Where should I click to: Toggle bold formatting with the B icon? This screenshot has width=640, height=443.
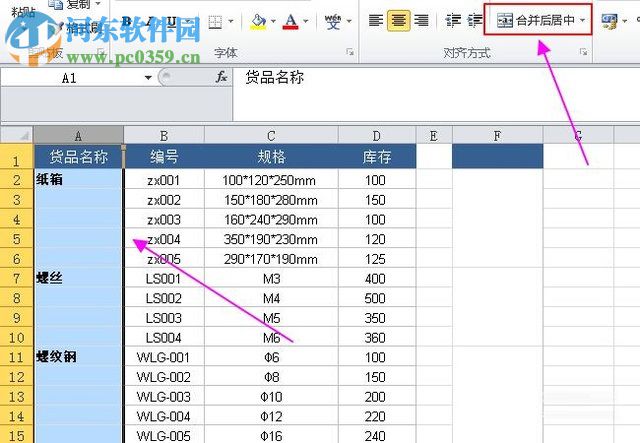click(x=127, y=21)
